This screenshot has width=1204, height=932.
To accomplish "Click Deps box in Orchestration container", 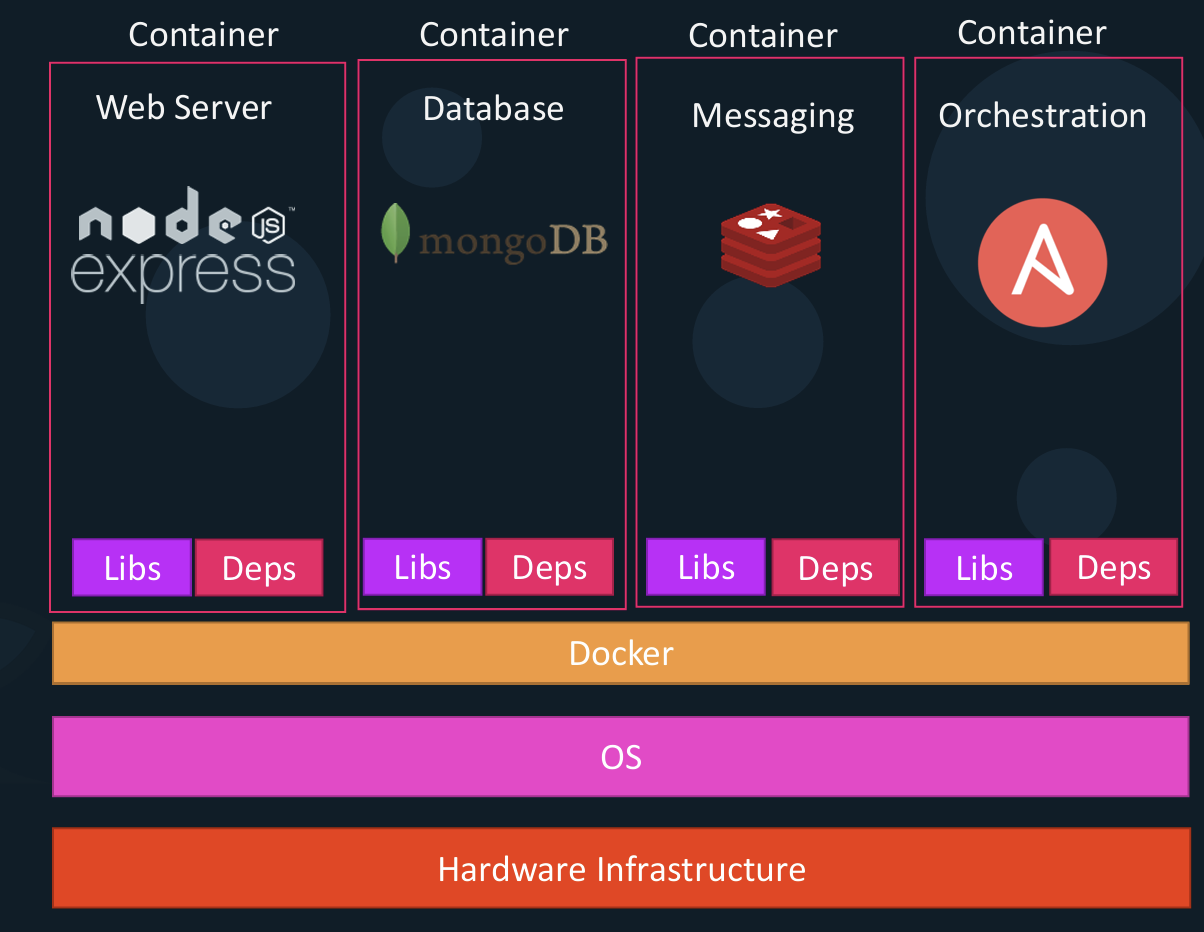I will pyautogui.click(x=1113, y=568).
